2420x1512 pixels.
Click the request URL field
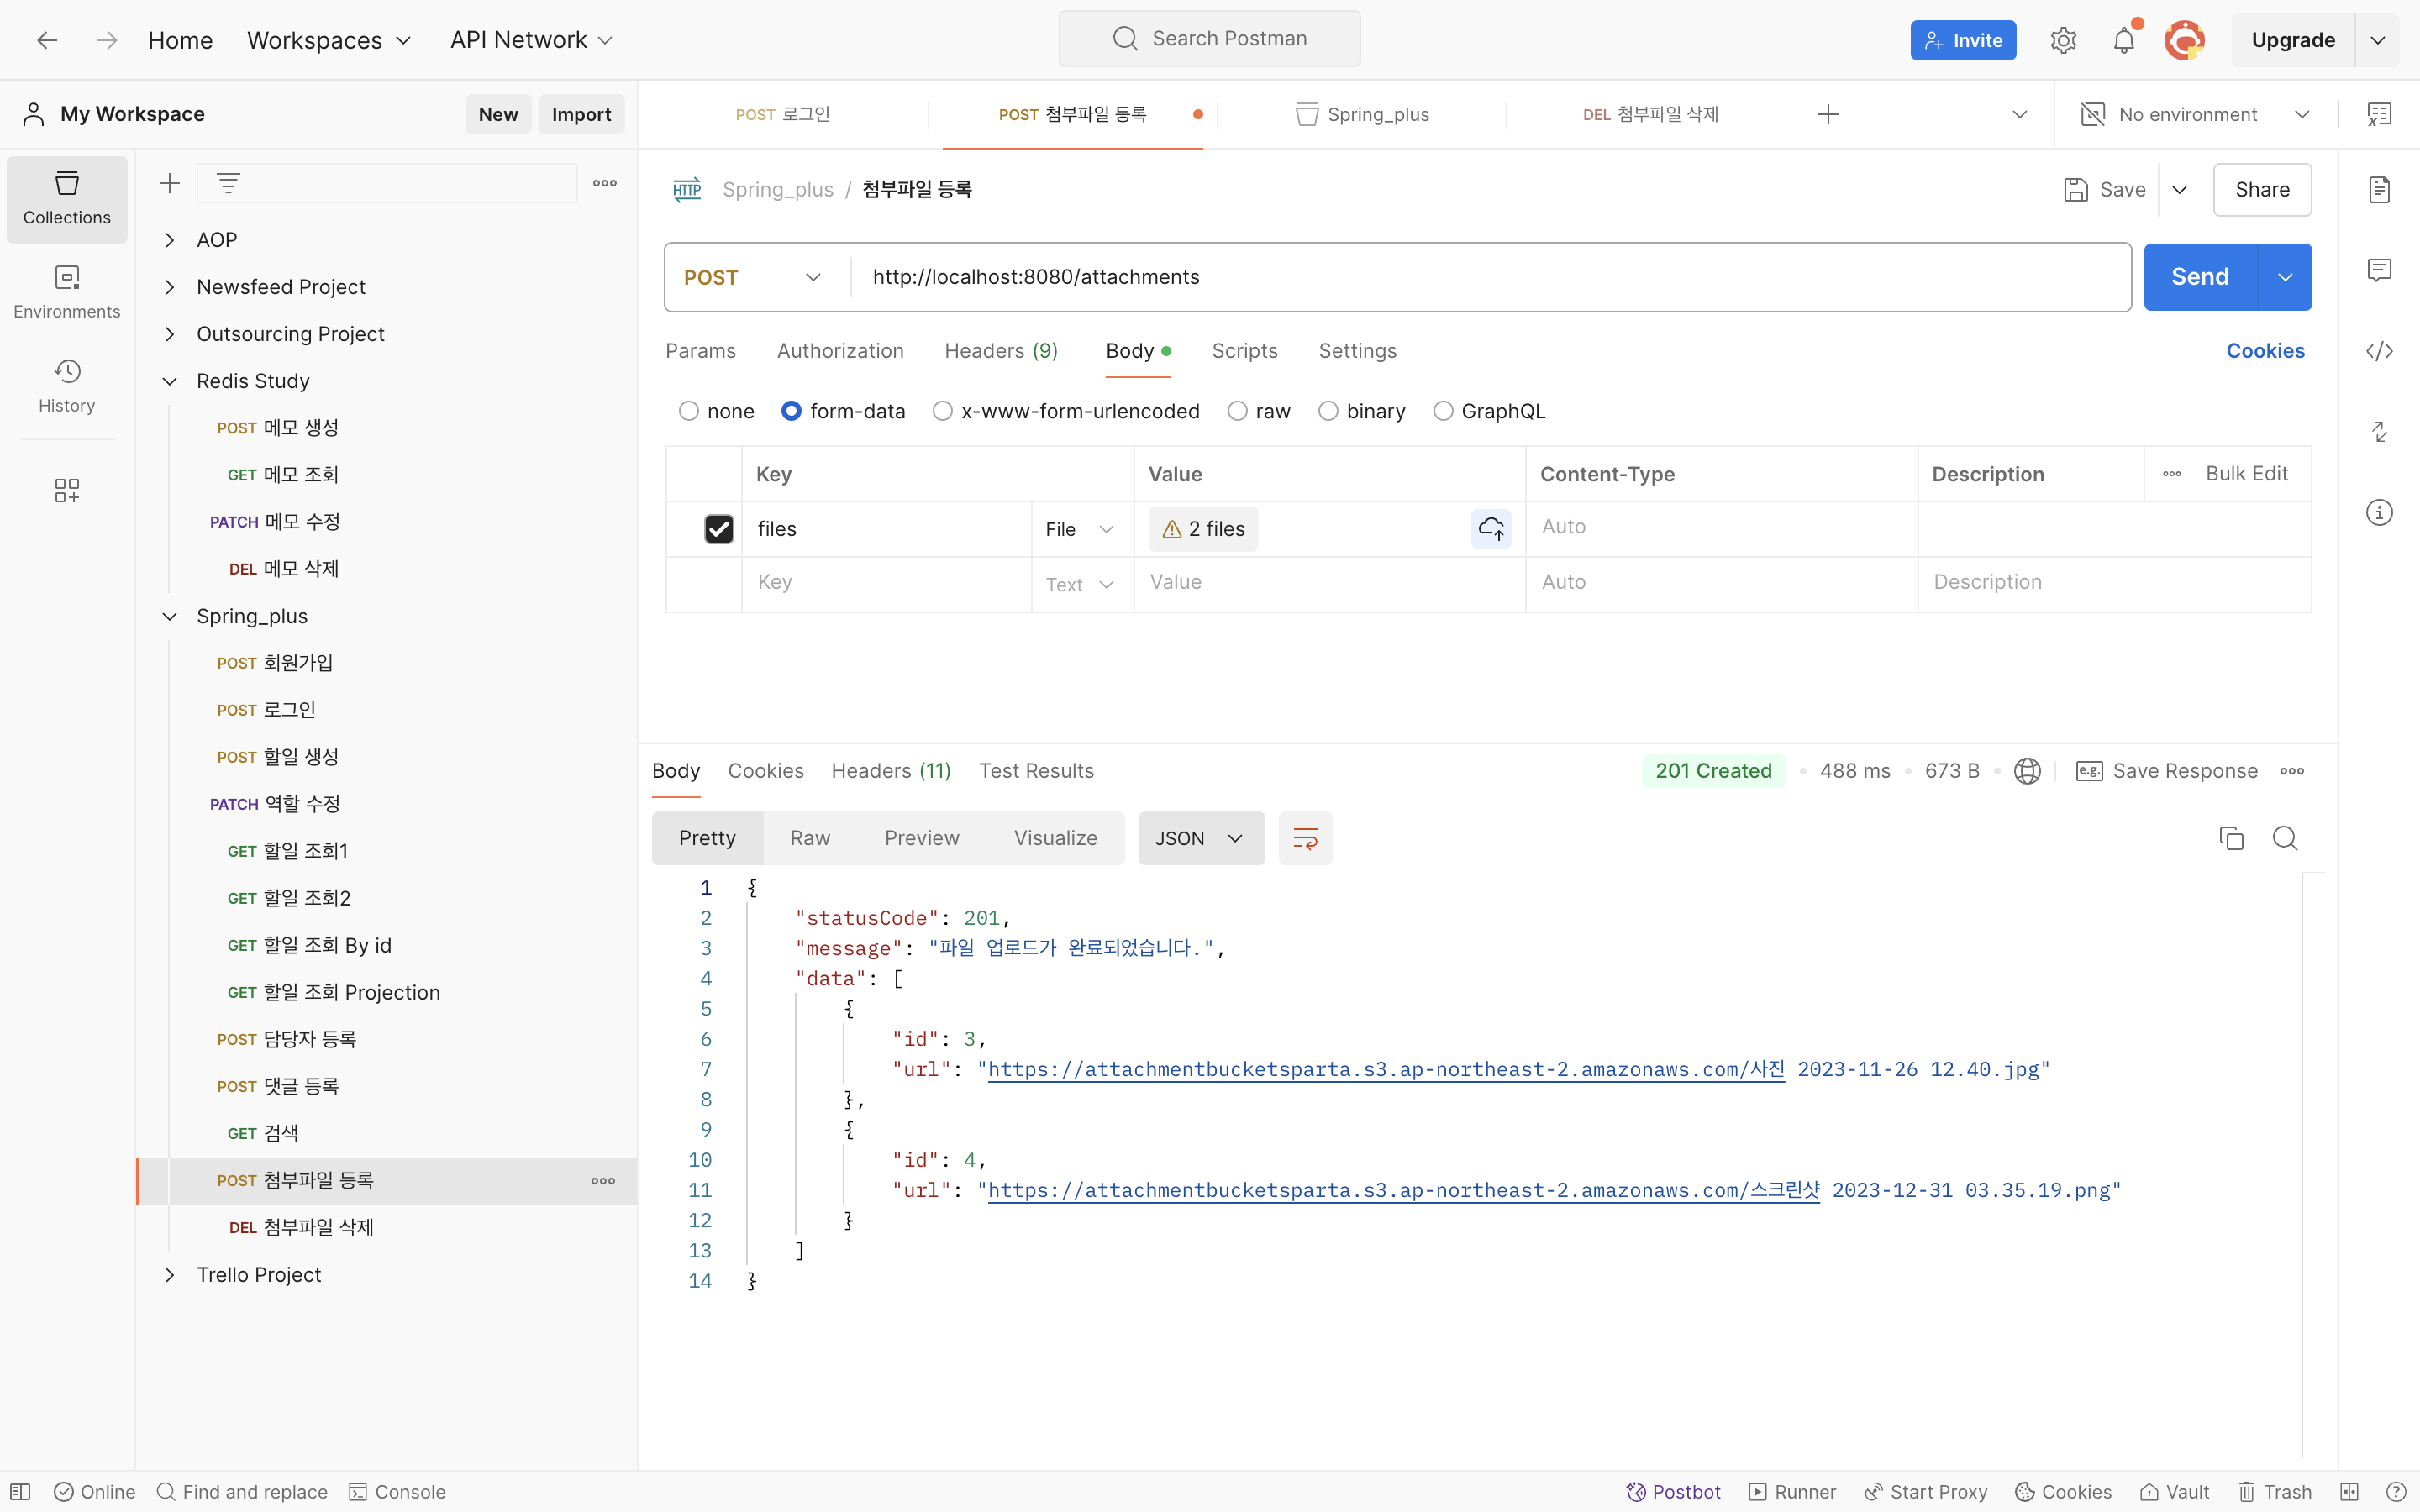1490,277
